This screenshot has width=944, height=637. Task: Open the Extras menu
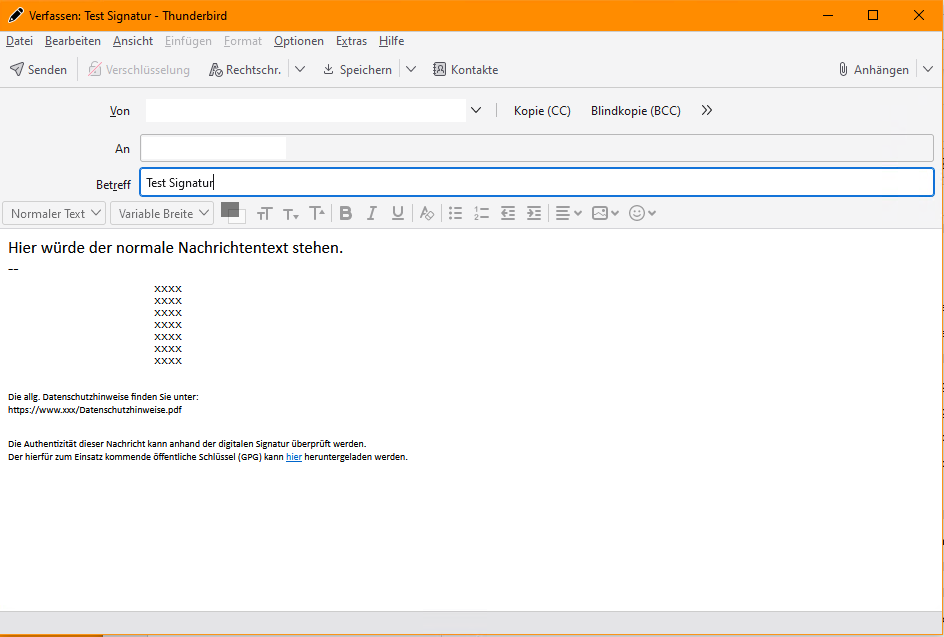click(351, 41)
